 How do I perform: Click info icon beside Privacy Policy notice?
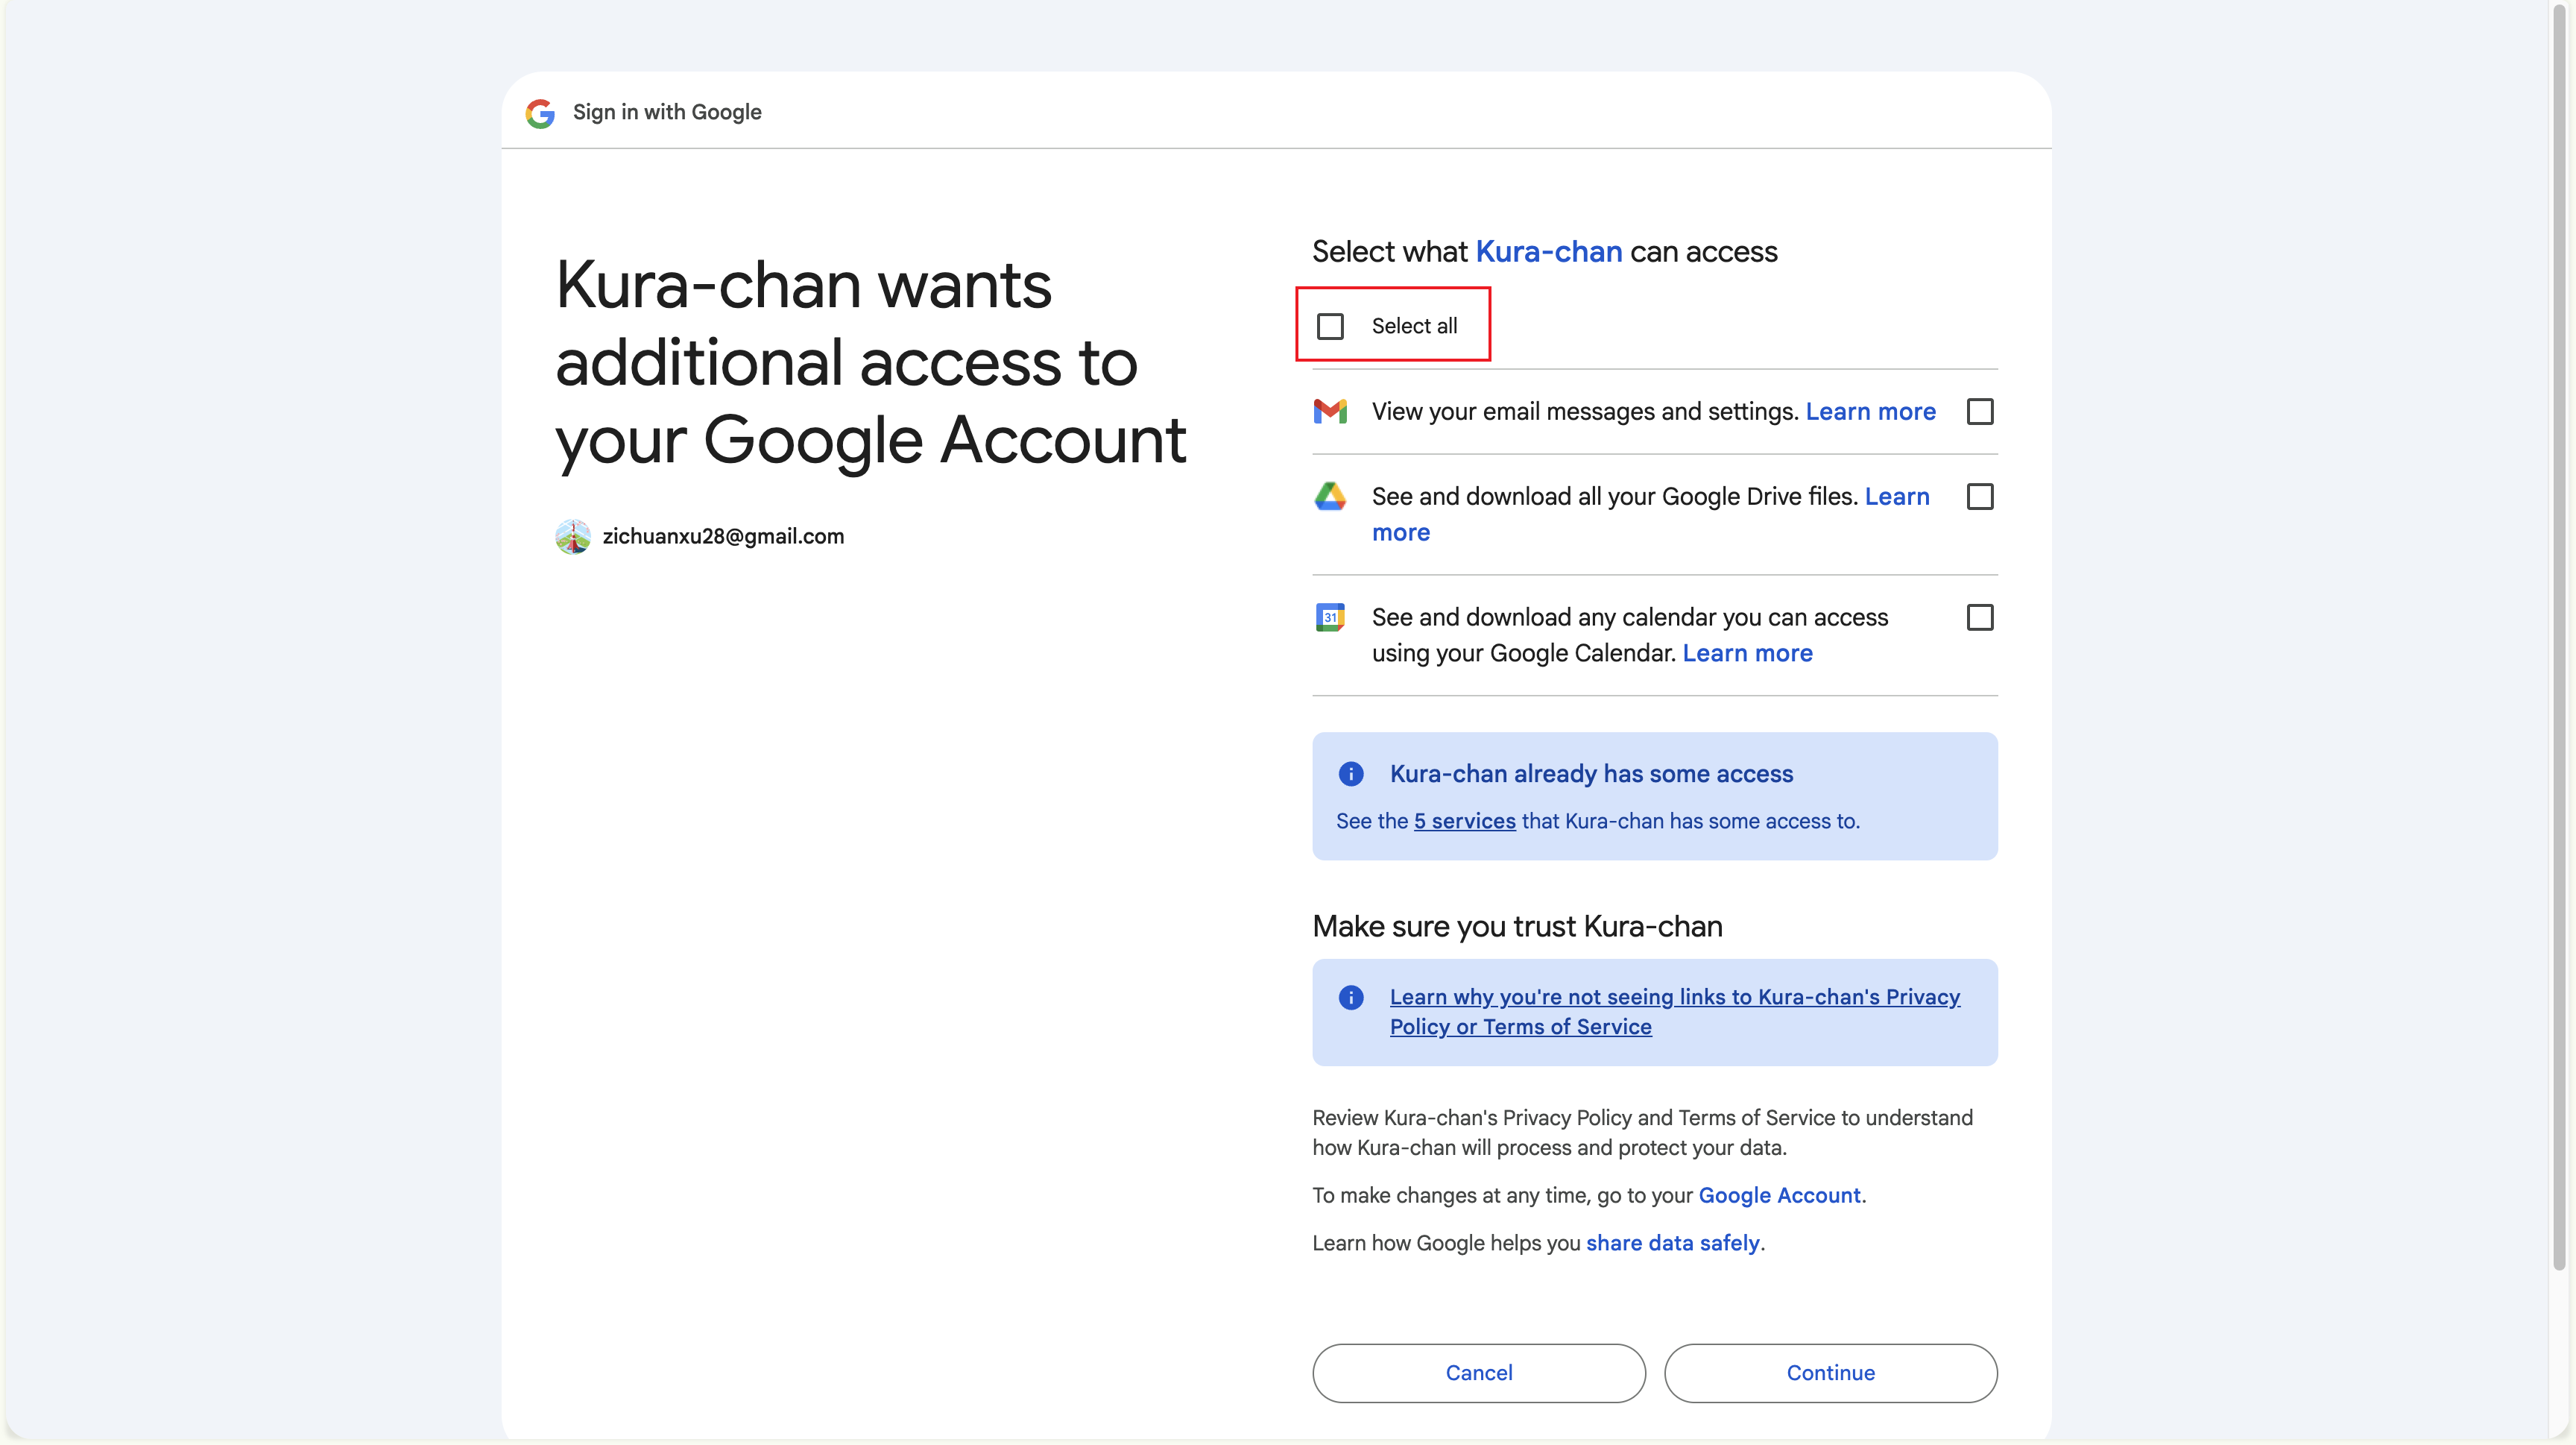pos(1351,997)
